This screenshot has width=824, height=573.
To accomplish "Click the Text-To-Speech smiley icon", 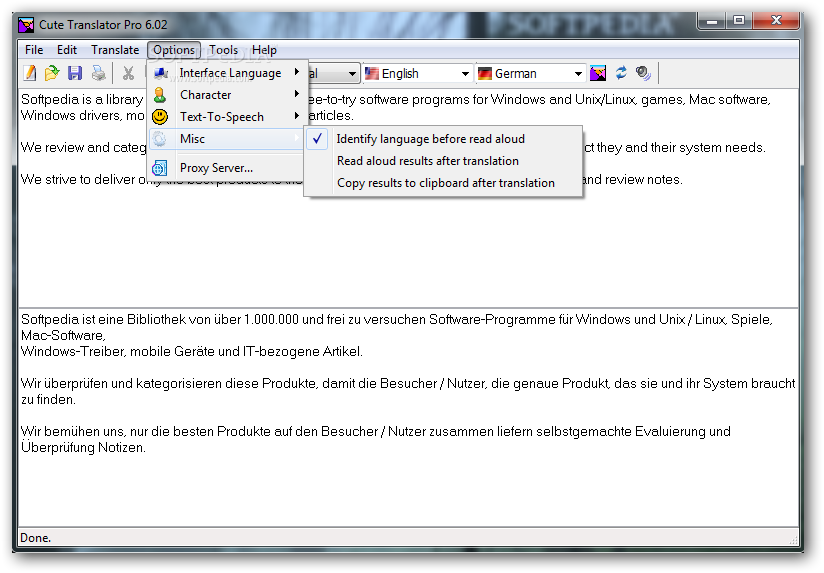I will tap(160, 117).
